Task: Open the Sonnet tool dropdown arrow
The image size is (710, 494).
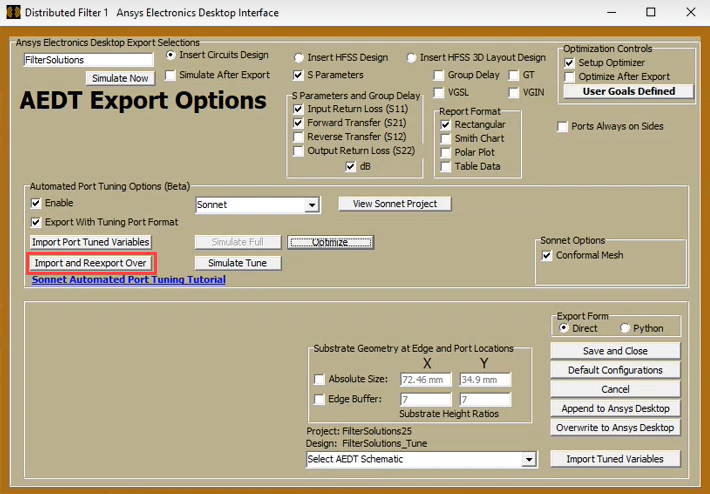Action: (x=312, y=205)
